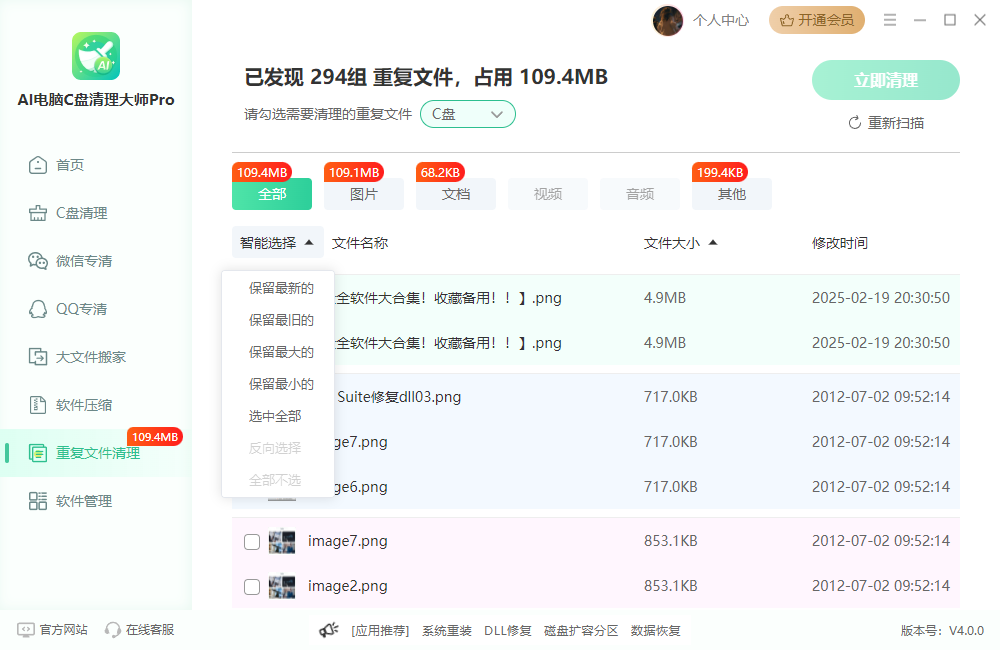1000x650 pixels.
Task: Click 文件名称 column header
Action: click(x=360, y=243)
